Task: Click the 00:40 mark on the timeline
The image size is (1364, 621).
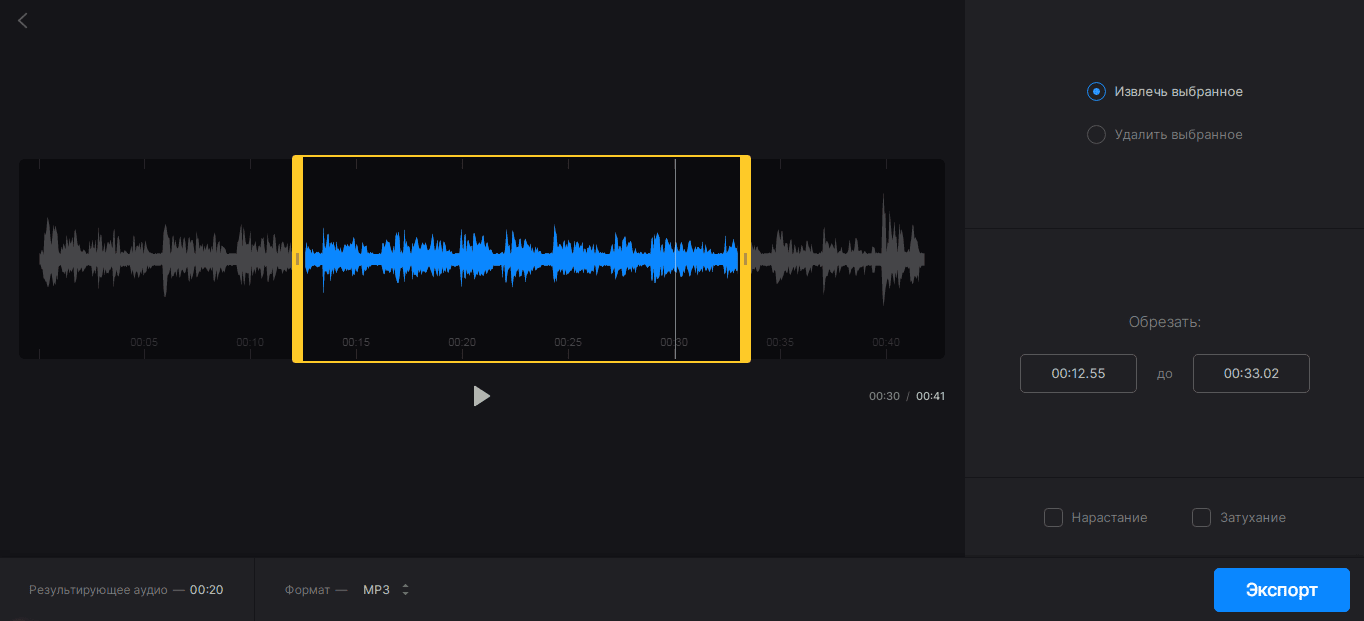Action: pyautogui.click(x=886, y=342)
